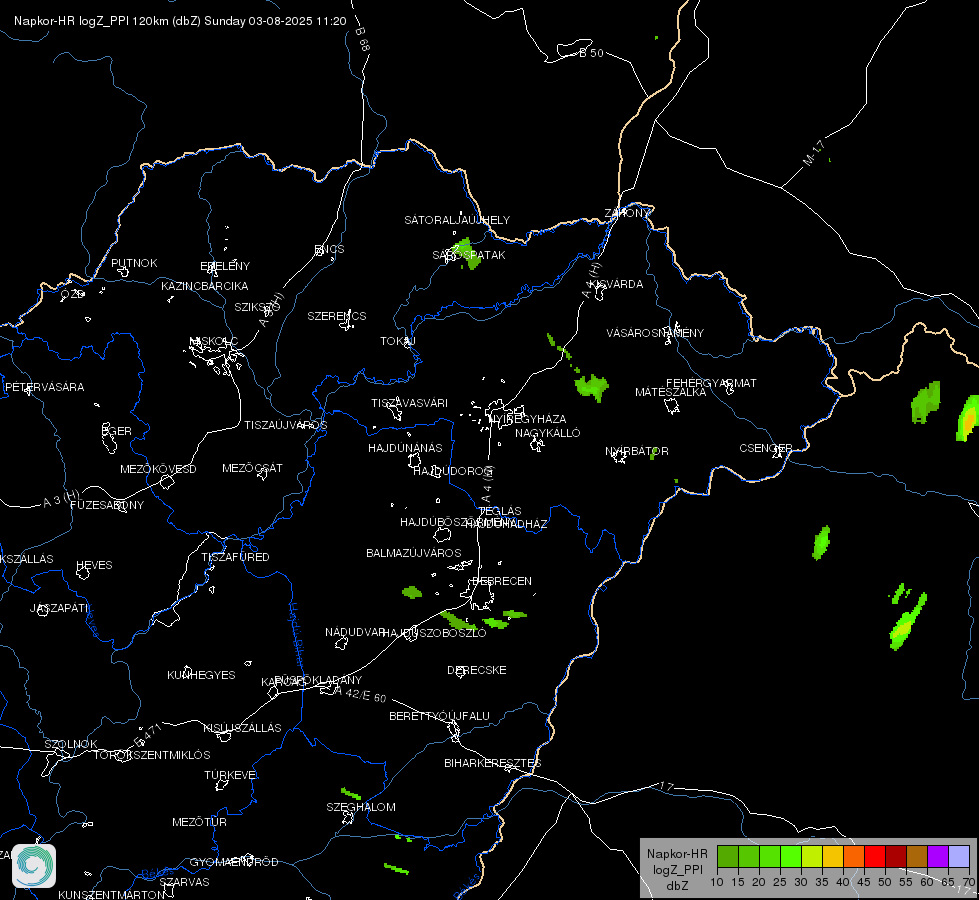979x900 pixels.
Task: Click the 'dbZ' unit label in legend
Action: (x=677, y=886)
